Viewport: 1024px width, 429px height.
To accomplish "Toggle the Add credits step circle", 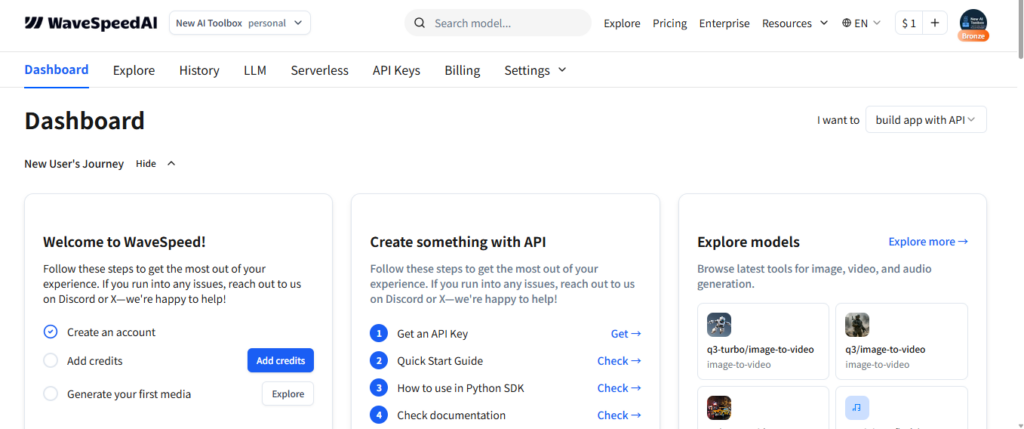I will [x=51, y=360].
